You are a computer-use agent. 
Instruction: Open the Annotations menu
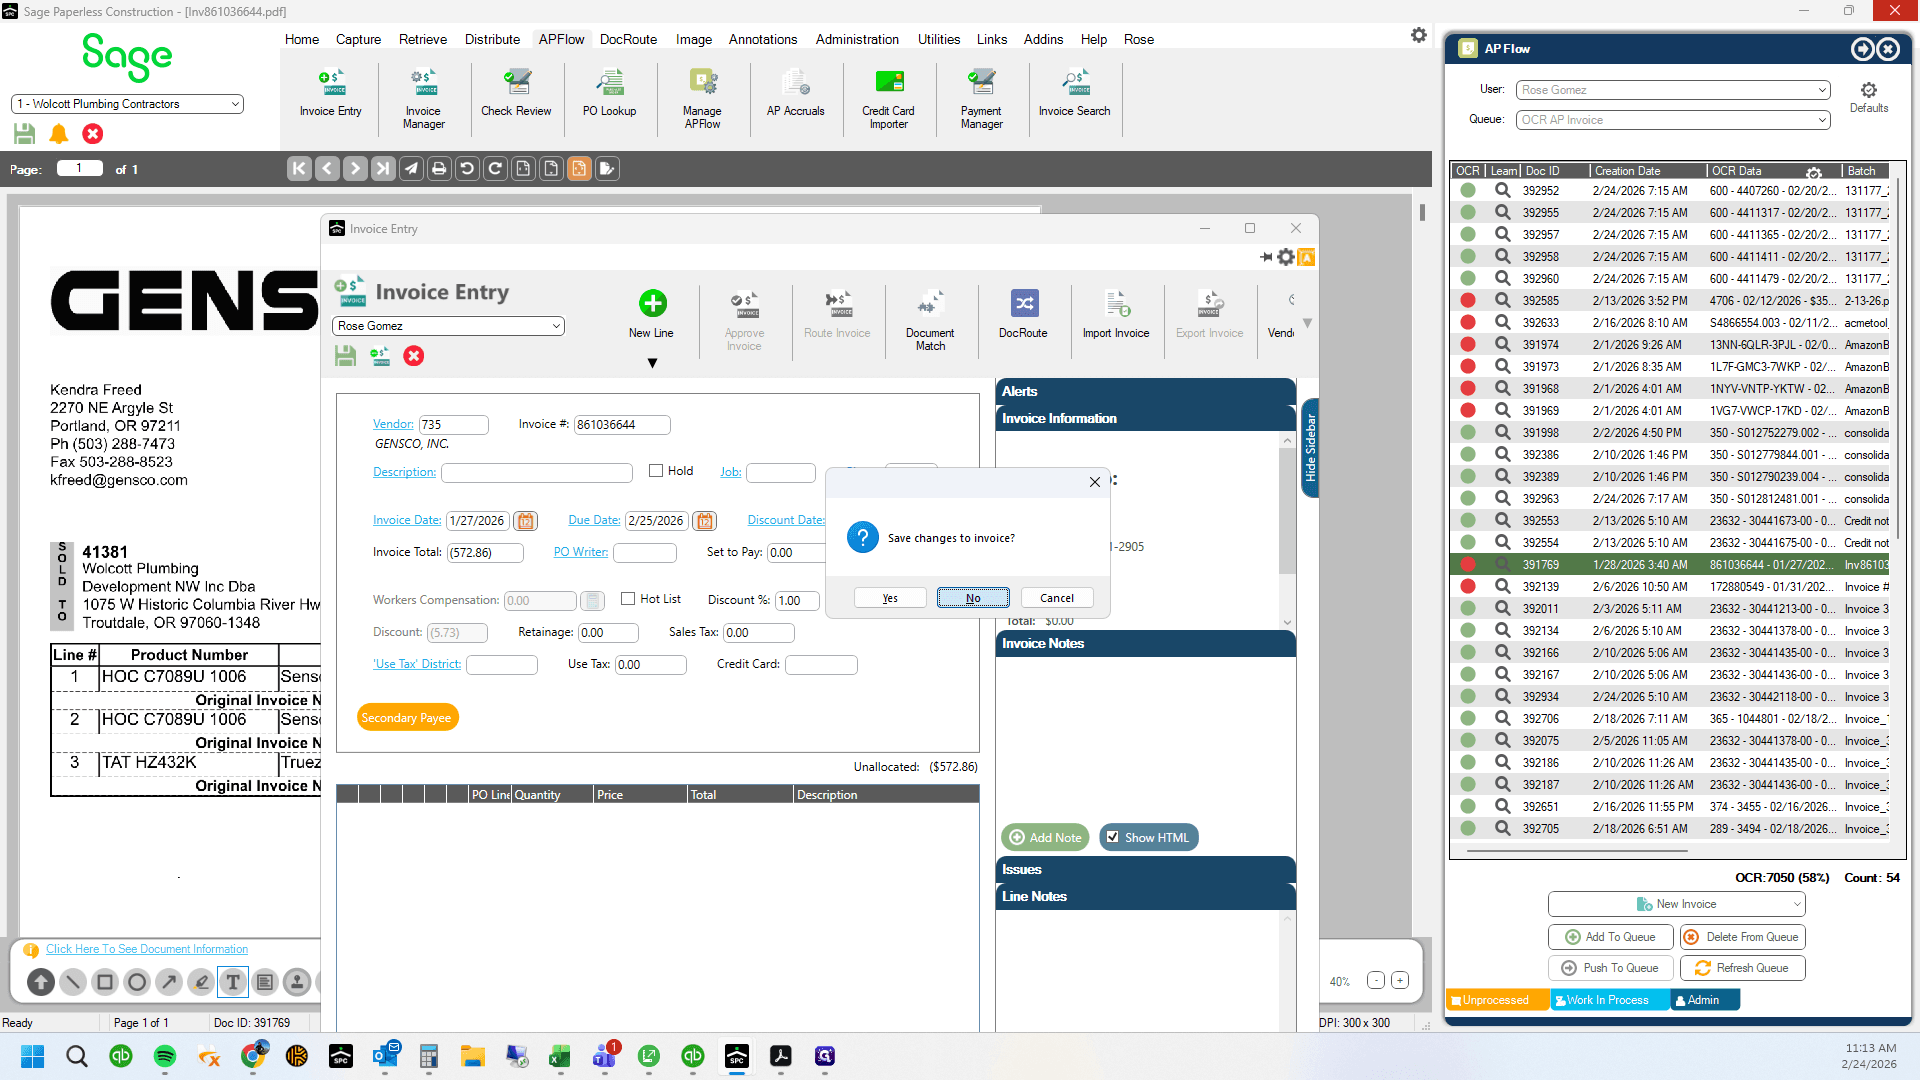[763, 39]
